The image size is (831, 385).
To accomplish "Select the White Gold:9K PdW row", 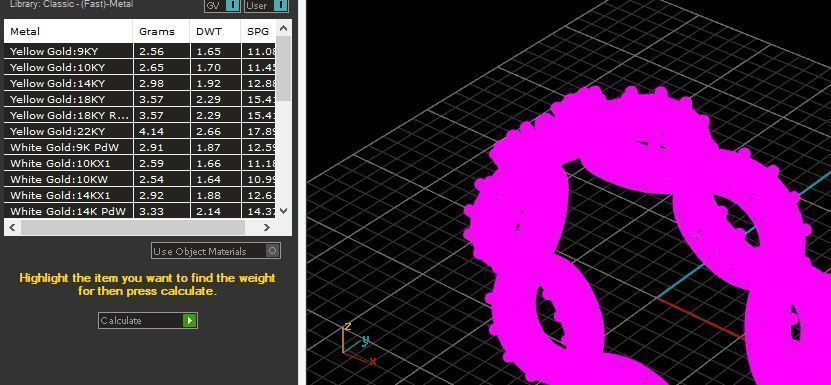I will [x=140, y=147].
